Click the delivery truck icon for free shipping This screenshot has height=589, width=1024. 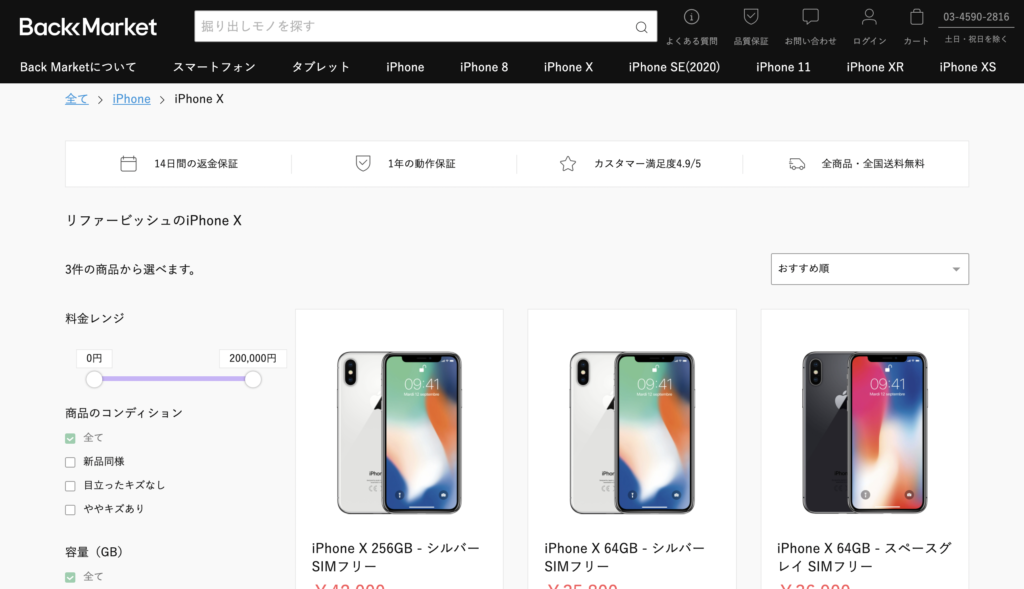pyautogui.click(x=797, y=164)
